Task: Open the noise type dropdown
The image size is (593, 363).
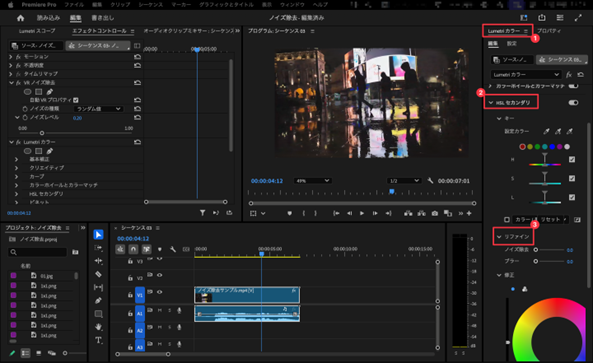Action: click(98, 109)
